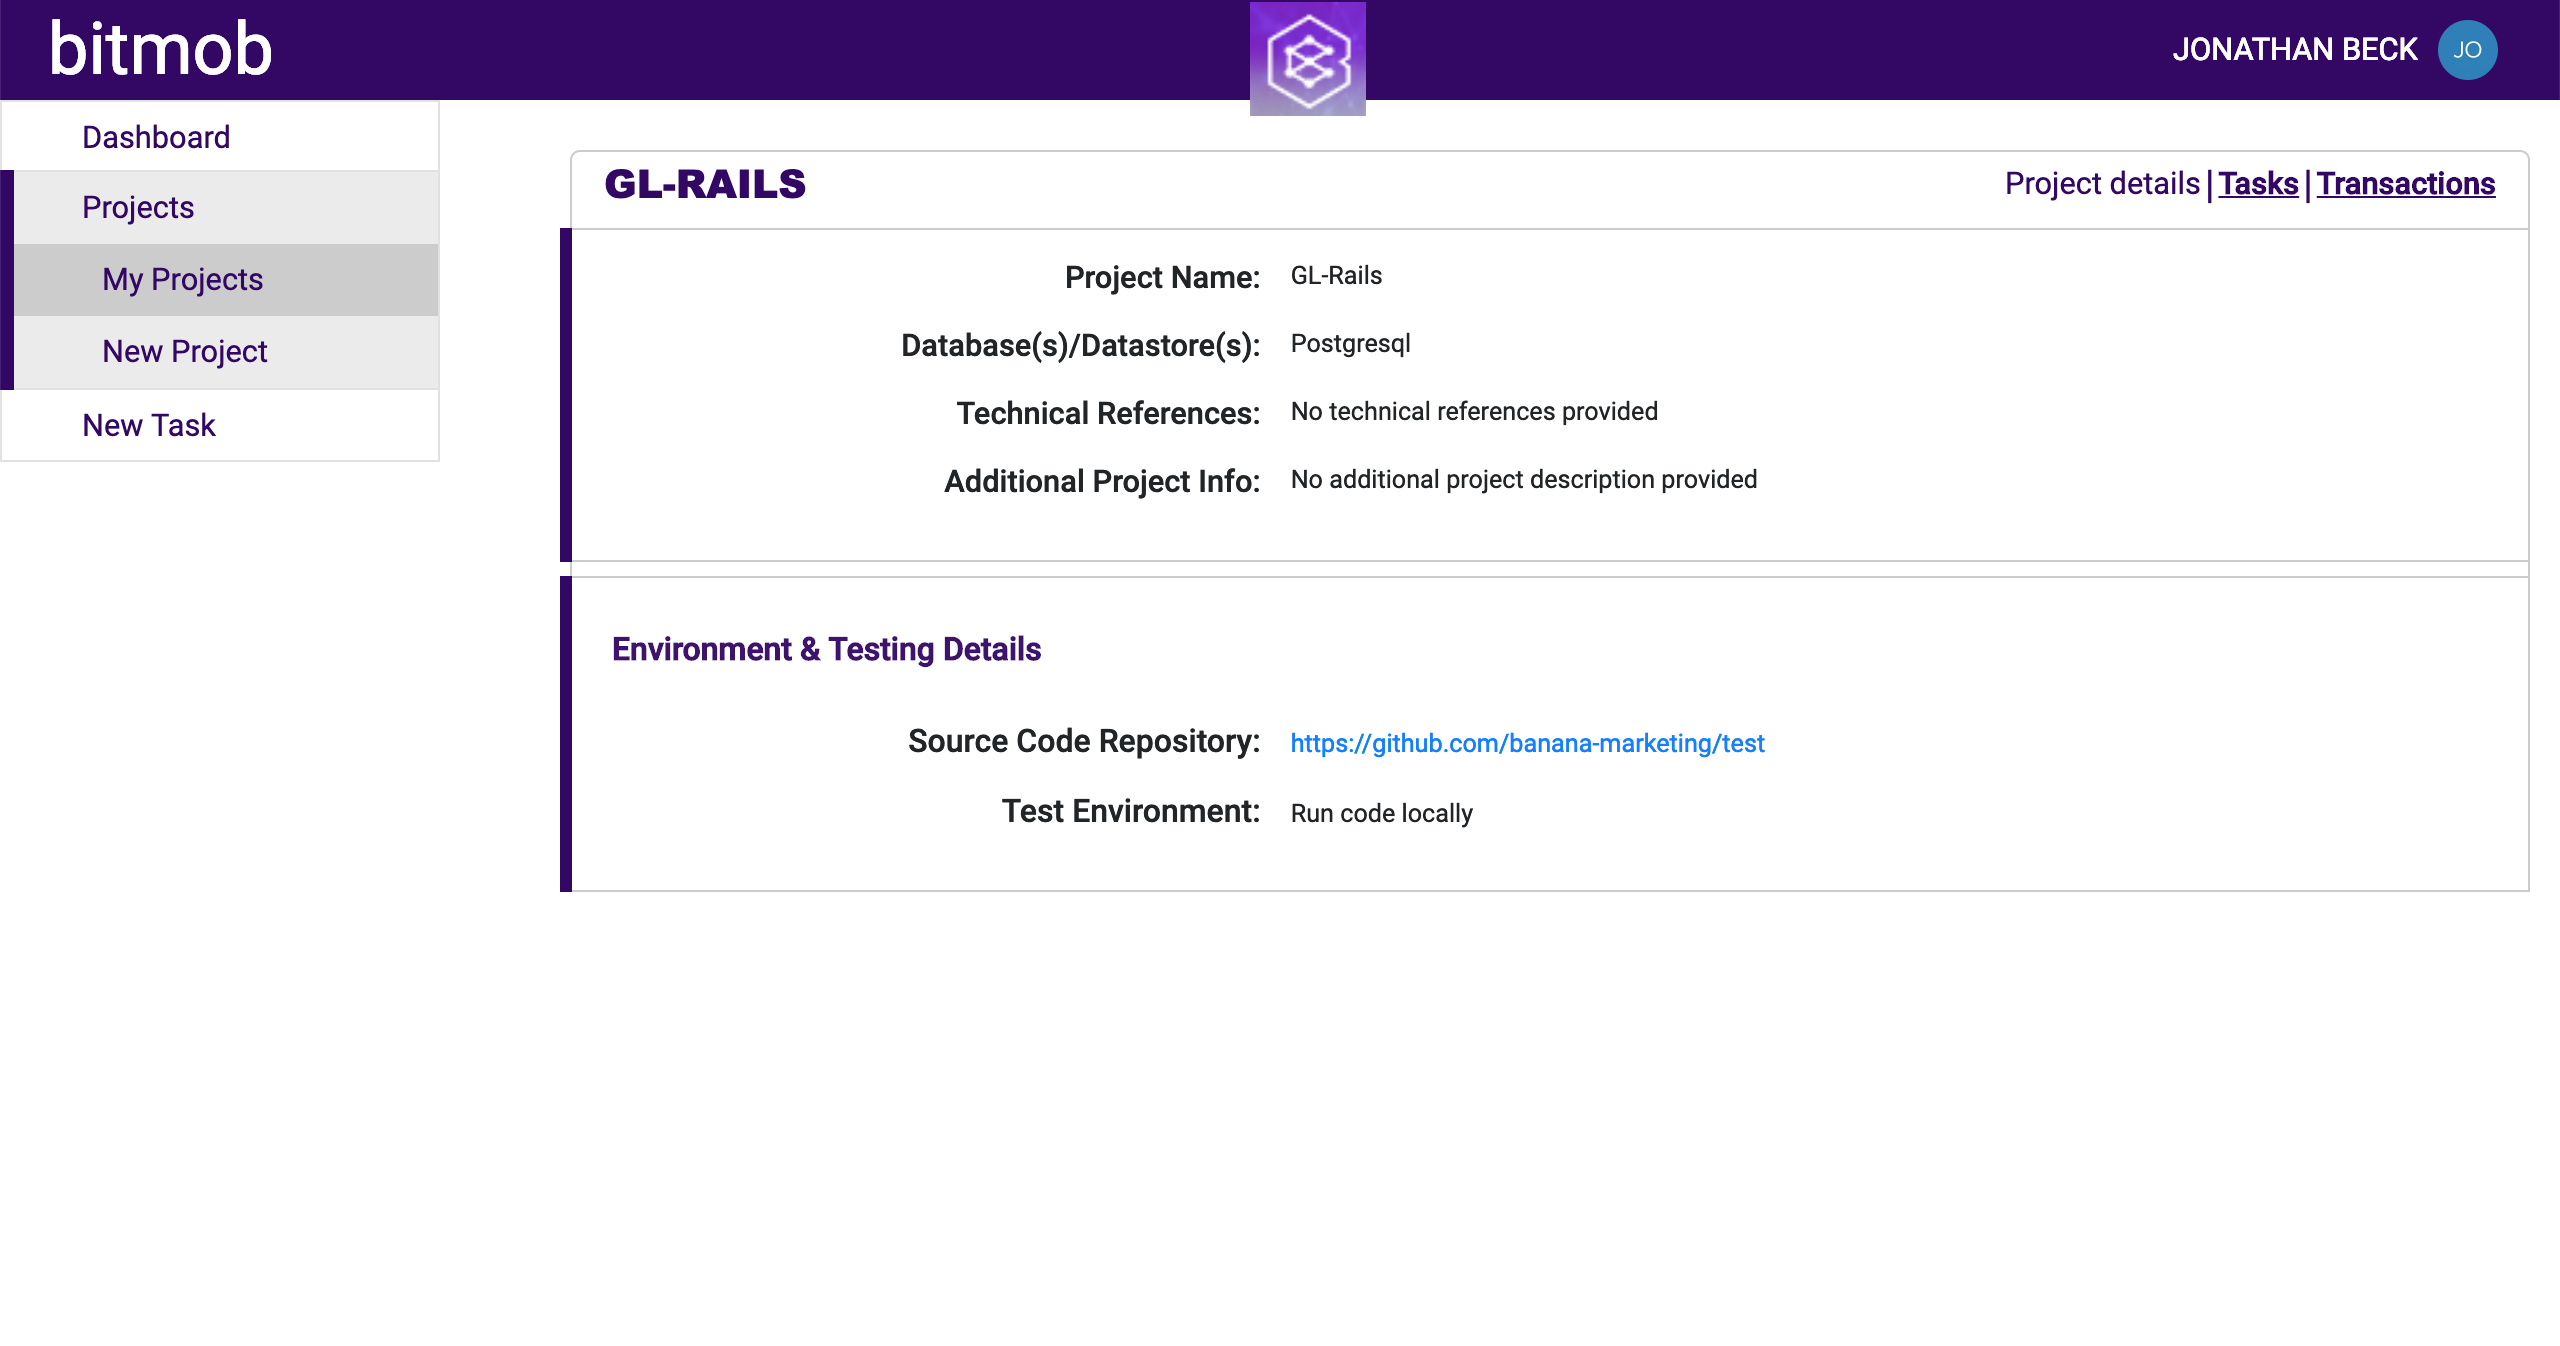This screenshot has height=1346, width=2560.
Task: Open the GitHub banana-marketing/test repository link
Action: tap(1527, 743)
